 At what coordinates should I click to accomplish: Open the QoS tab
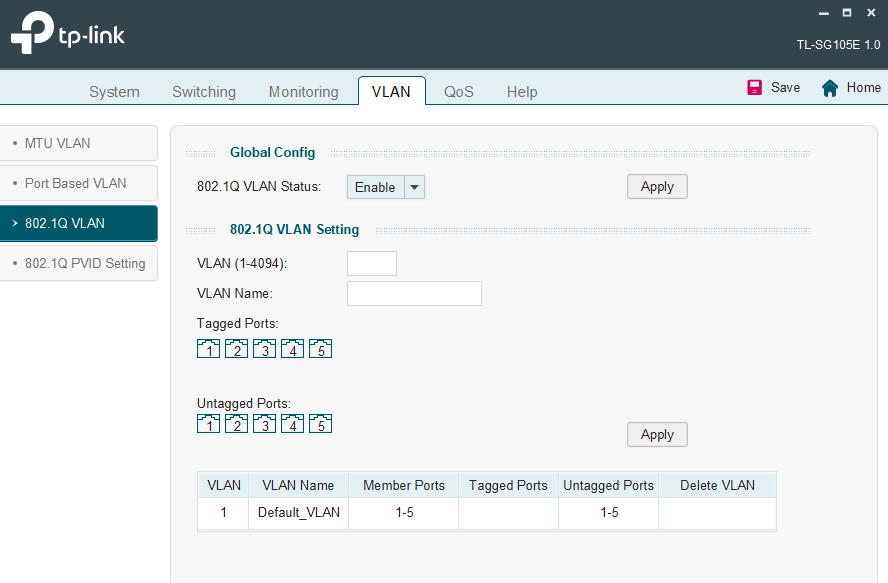click(459, 92)
